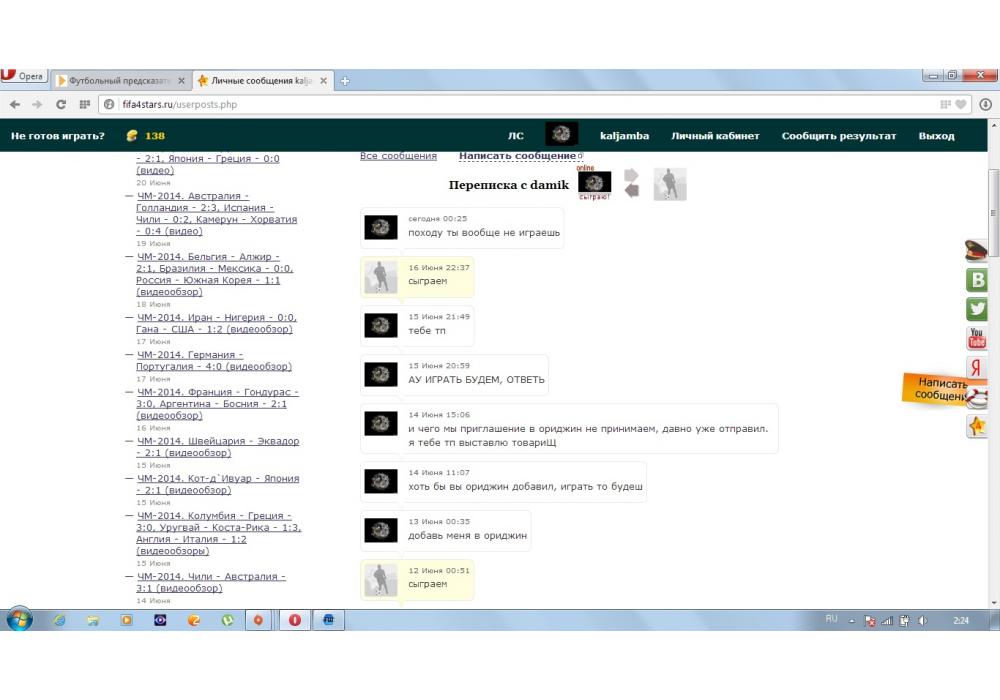Click the browser back arrow
The height and width of the screenshot is (700, 1000).
point(15,104)
